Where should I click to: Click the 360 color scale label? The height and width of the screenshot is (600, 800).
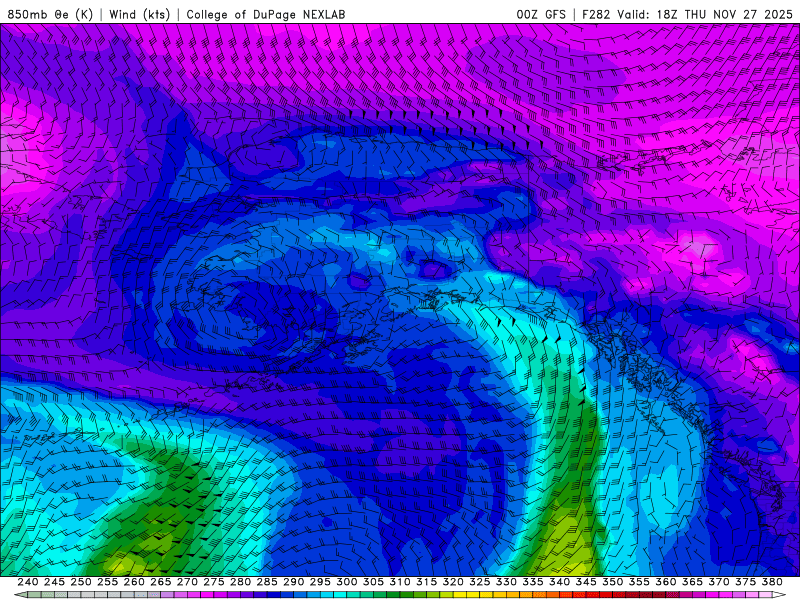pyautogui.click(x=666, y=582)
